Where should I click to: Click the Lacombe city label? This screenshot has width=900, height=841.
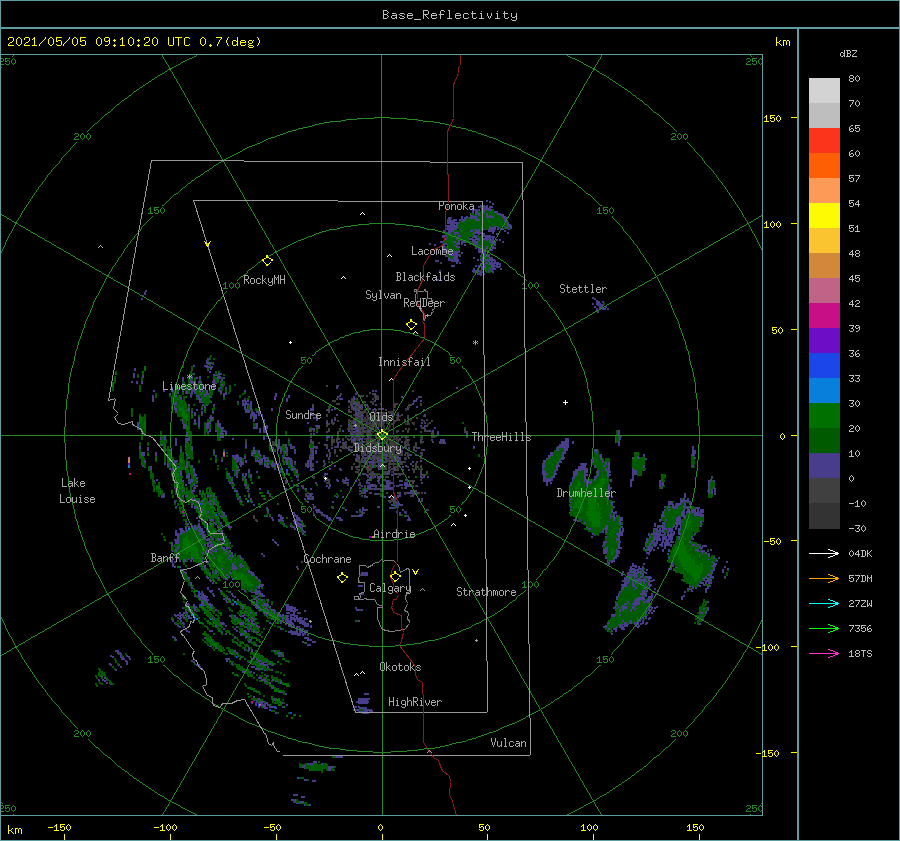pyautogui.click(x=432, y=251)
